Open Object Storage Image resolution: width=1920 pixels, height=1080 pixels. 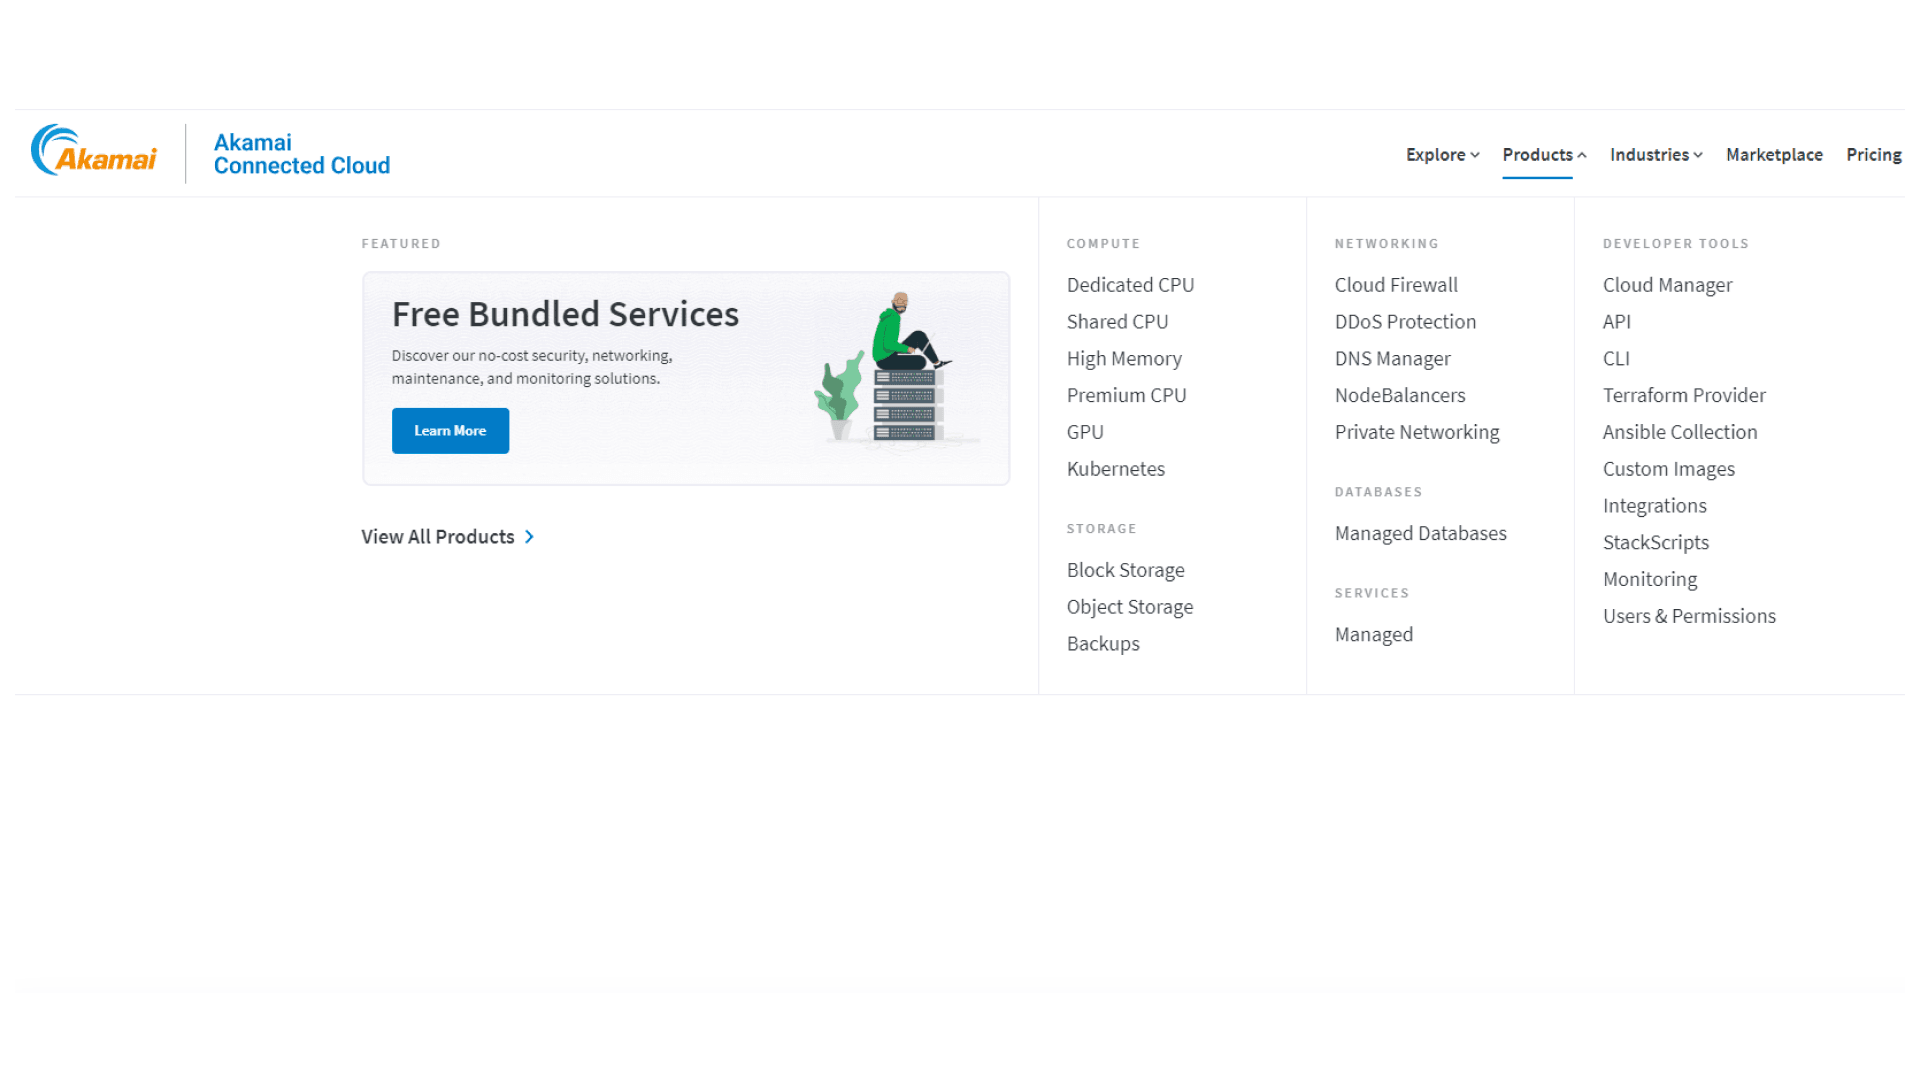point(1129,607)
